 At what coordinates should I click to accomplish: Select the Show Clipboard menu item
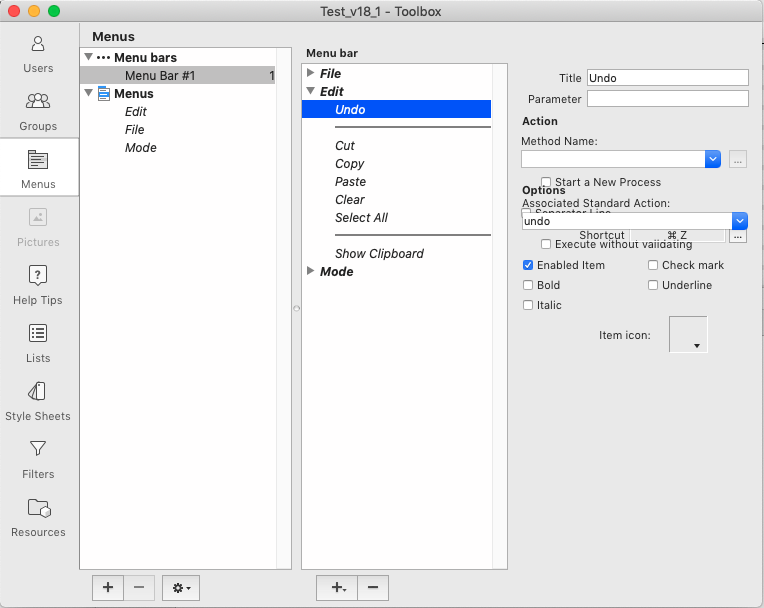379,254
